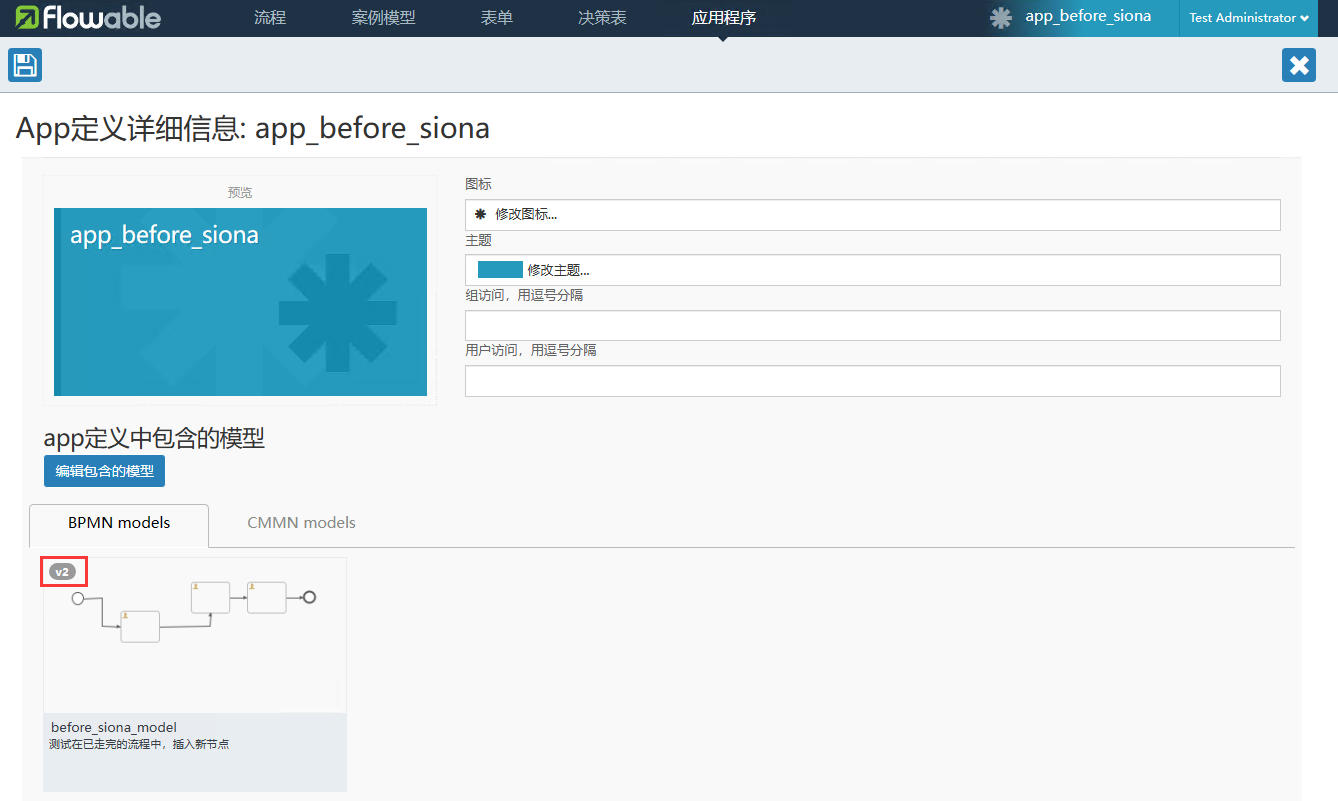Click before_siona_model name text

click(x=114, y=727)
